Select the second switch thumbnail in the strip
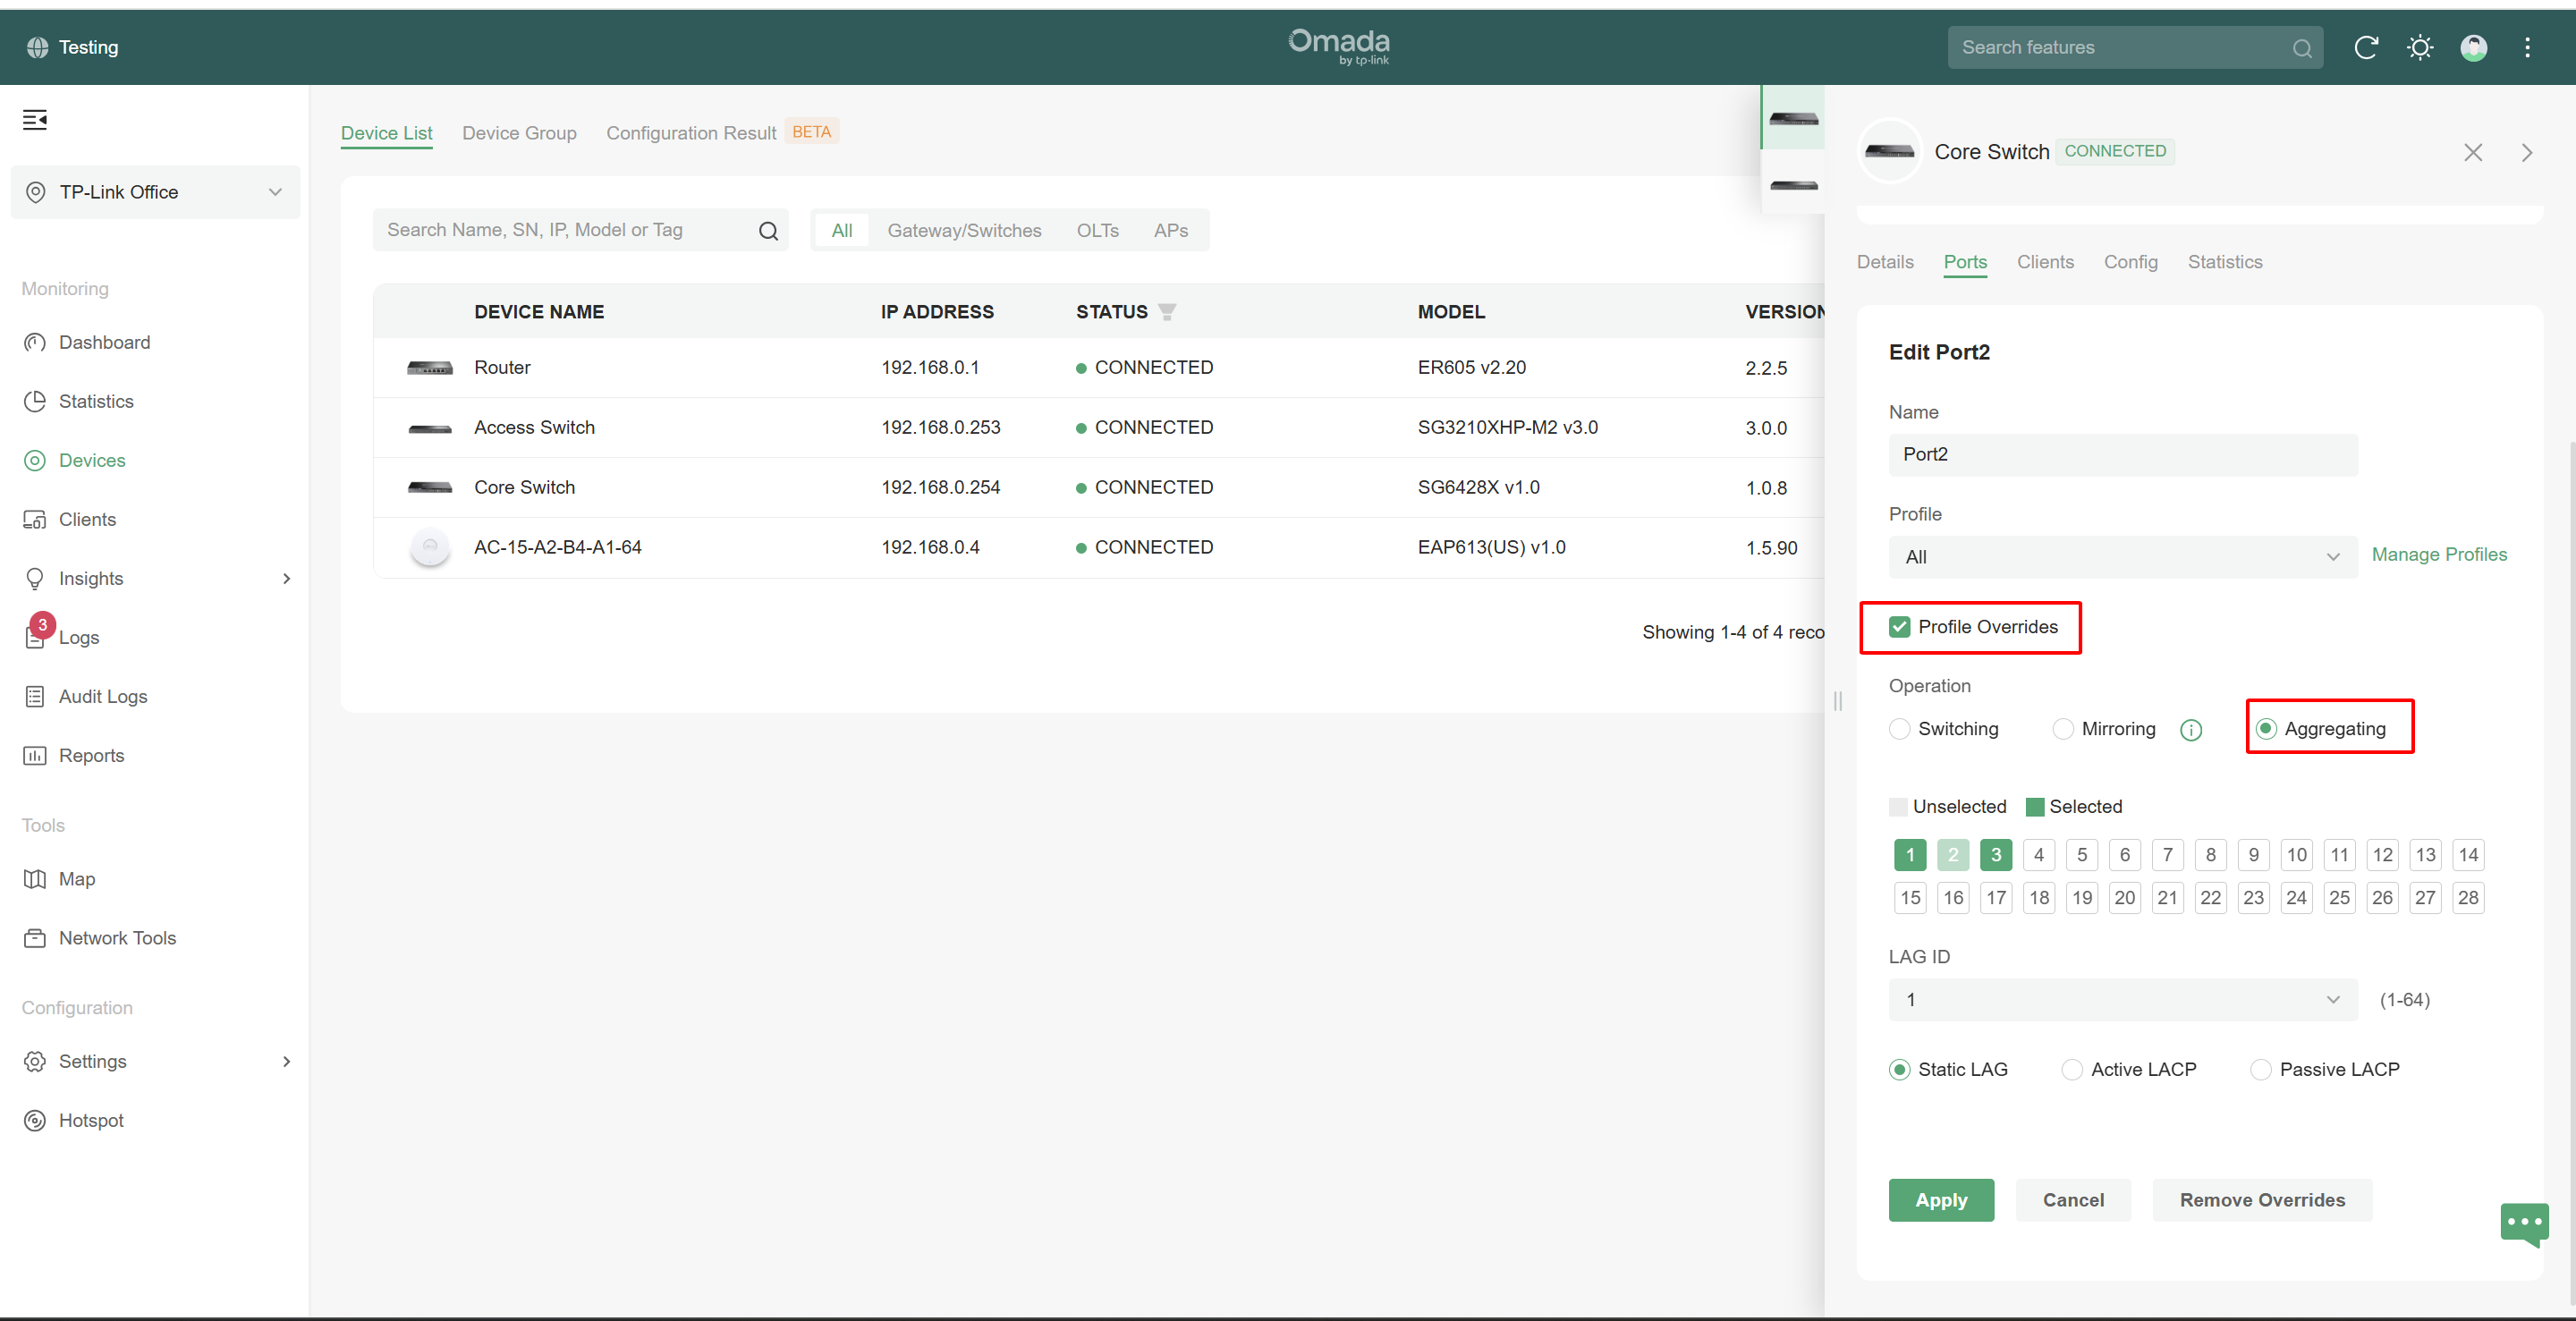This screenshot has width=2576, height=1321. [x=1793, y=185]
